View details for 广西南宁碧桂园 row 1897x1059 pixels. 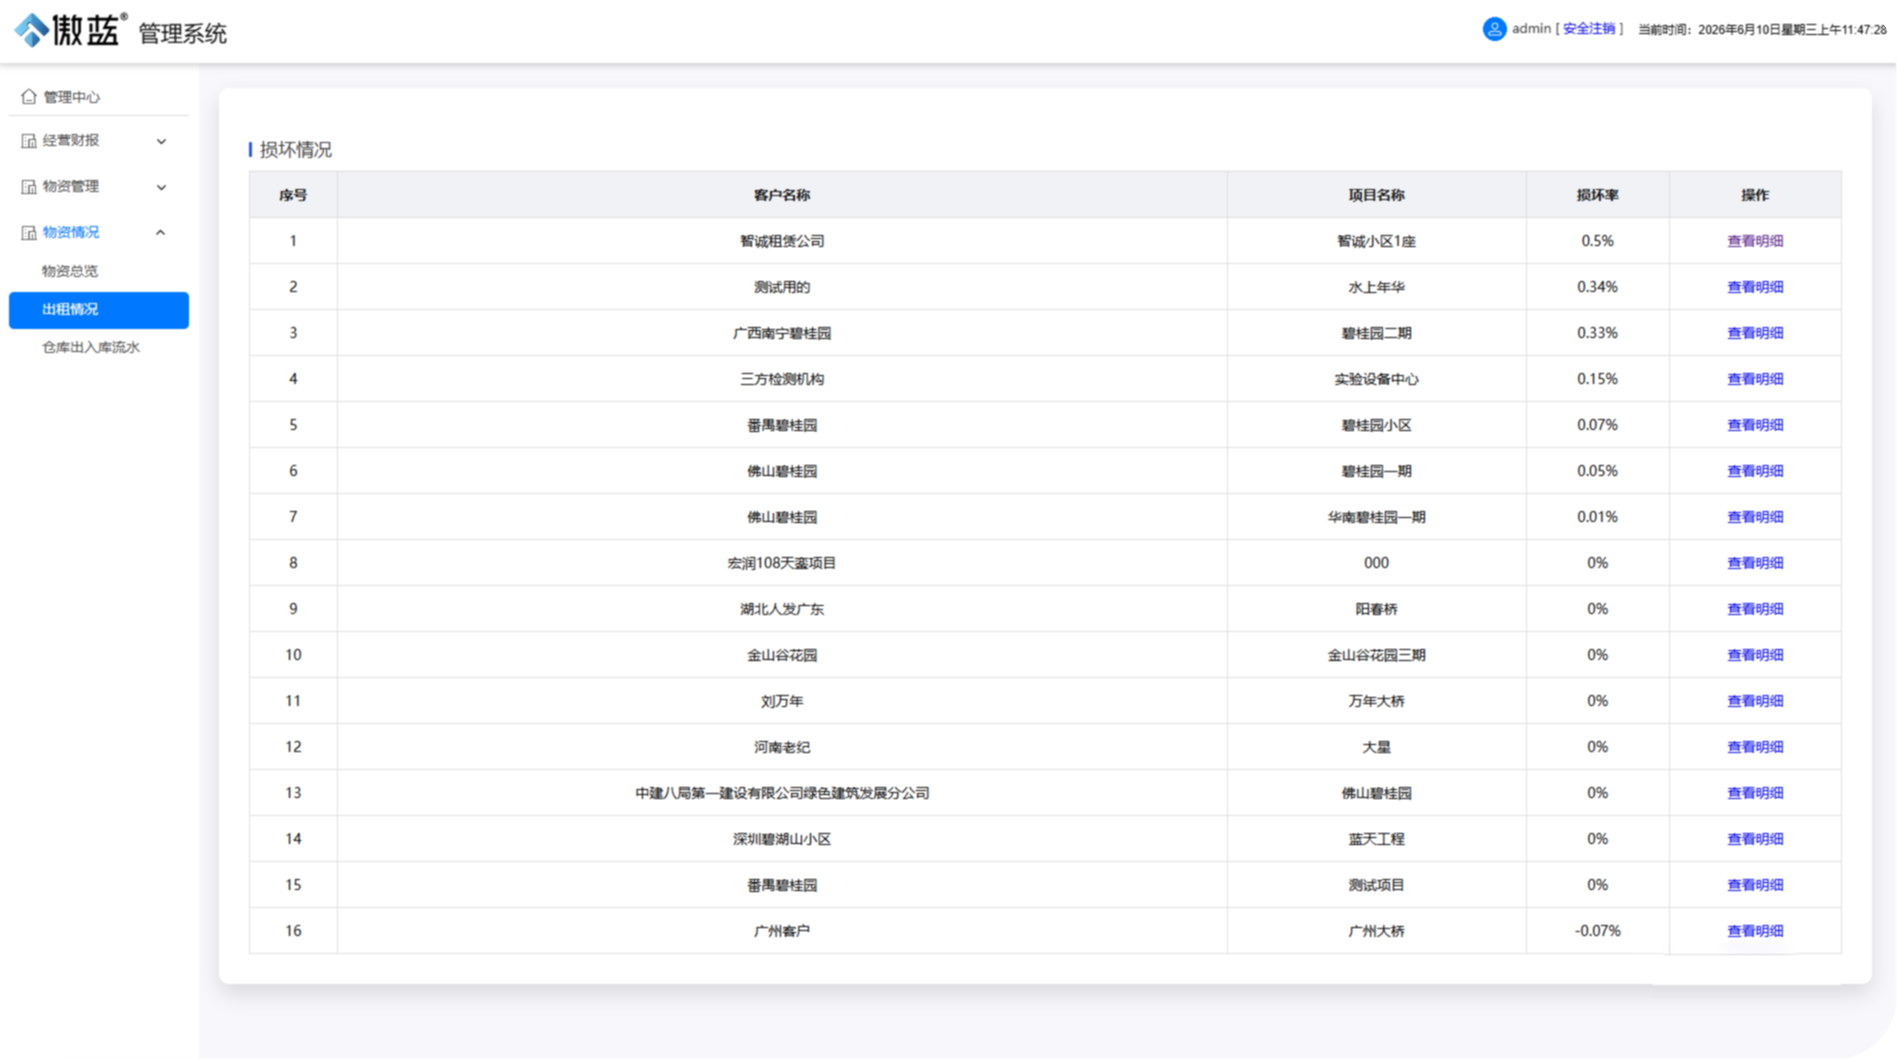tap(1754, 333)
